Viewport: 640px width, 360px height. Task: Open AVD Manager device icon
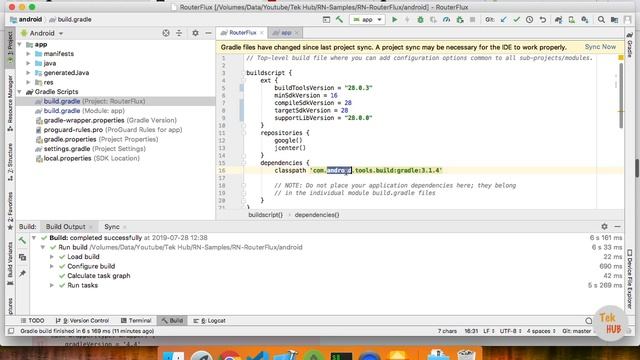(x=572, y=20)
